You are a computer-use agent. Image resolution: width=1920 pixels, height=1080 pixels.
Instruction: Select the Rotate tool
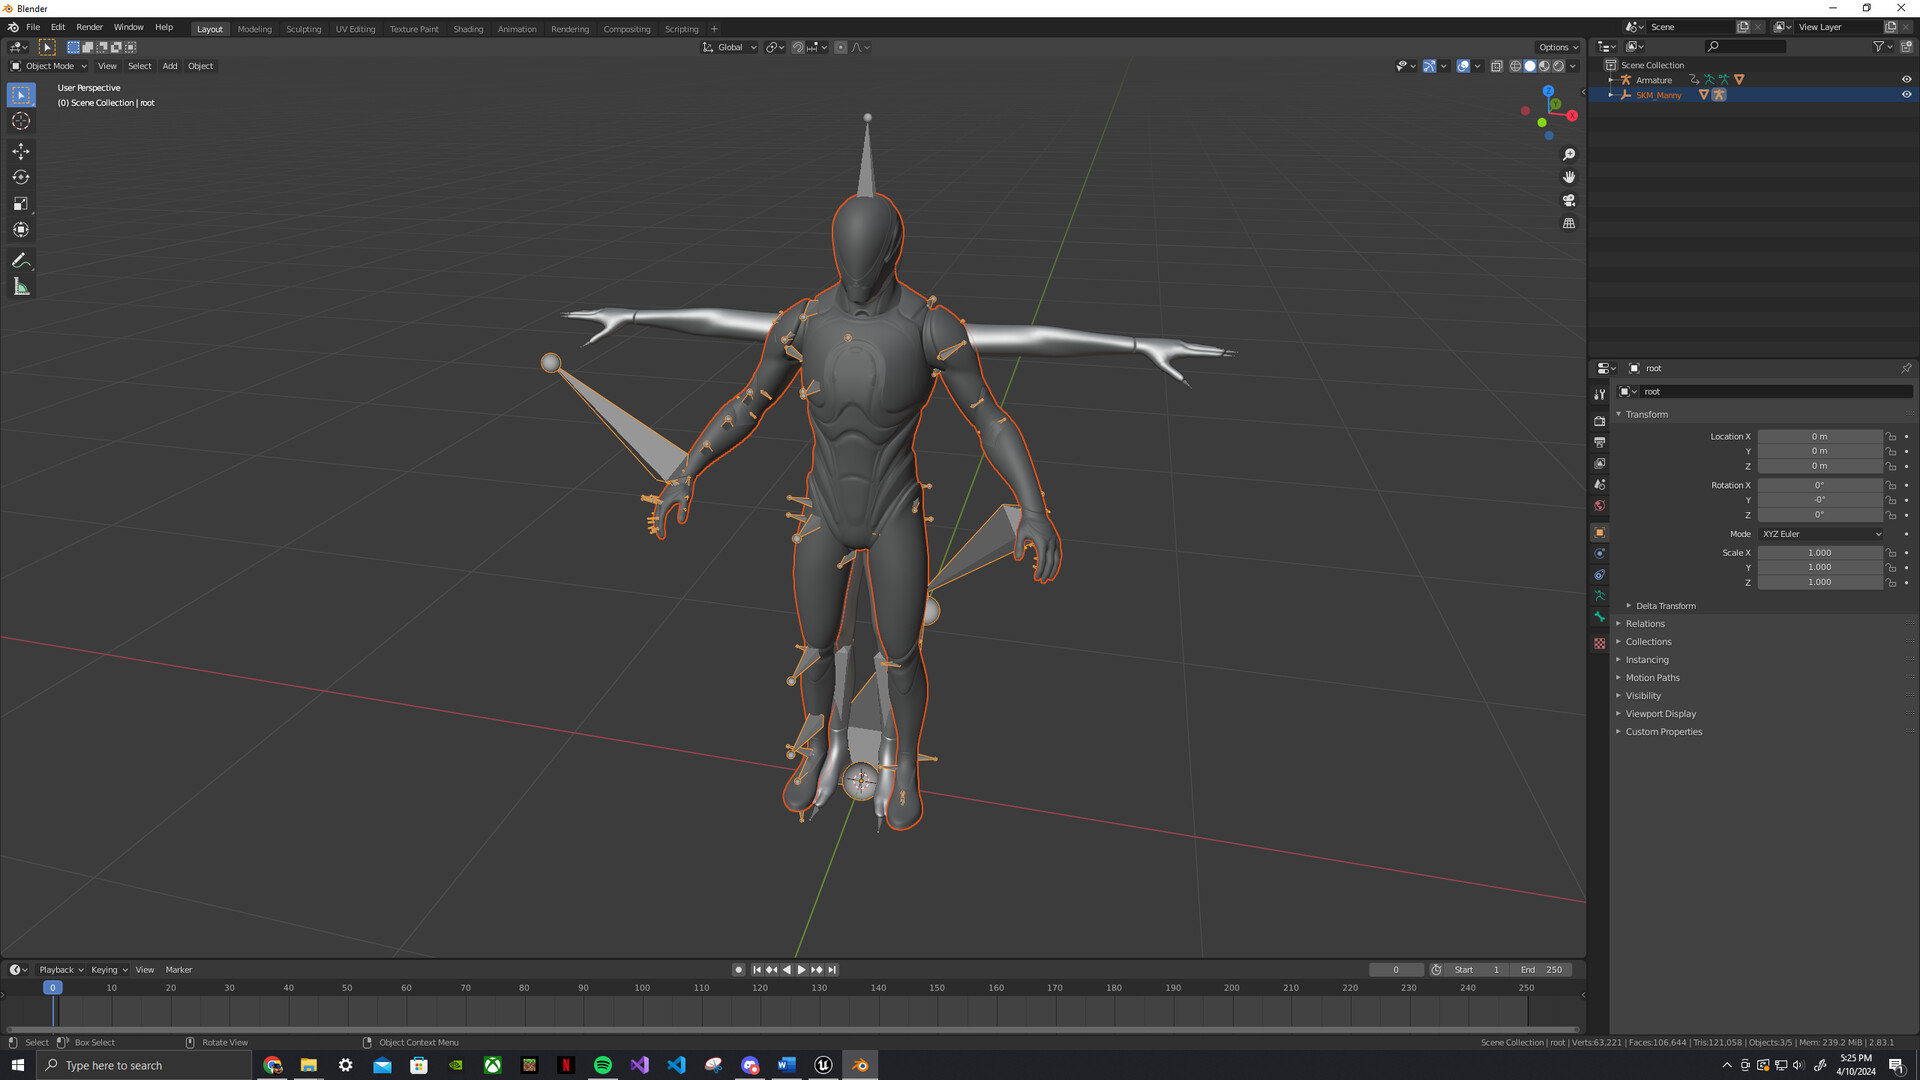[21, 177]
